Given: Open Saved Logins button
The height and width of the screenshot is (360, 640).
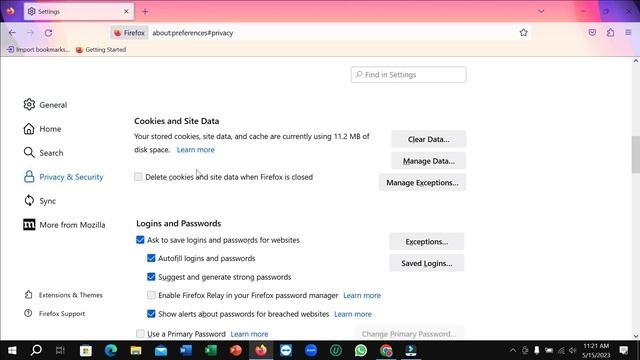Looking at the screenshot, I should (x=427, y=263).
